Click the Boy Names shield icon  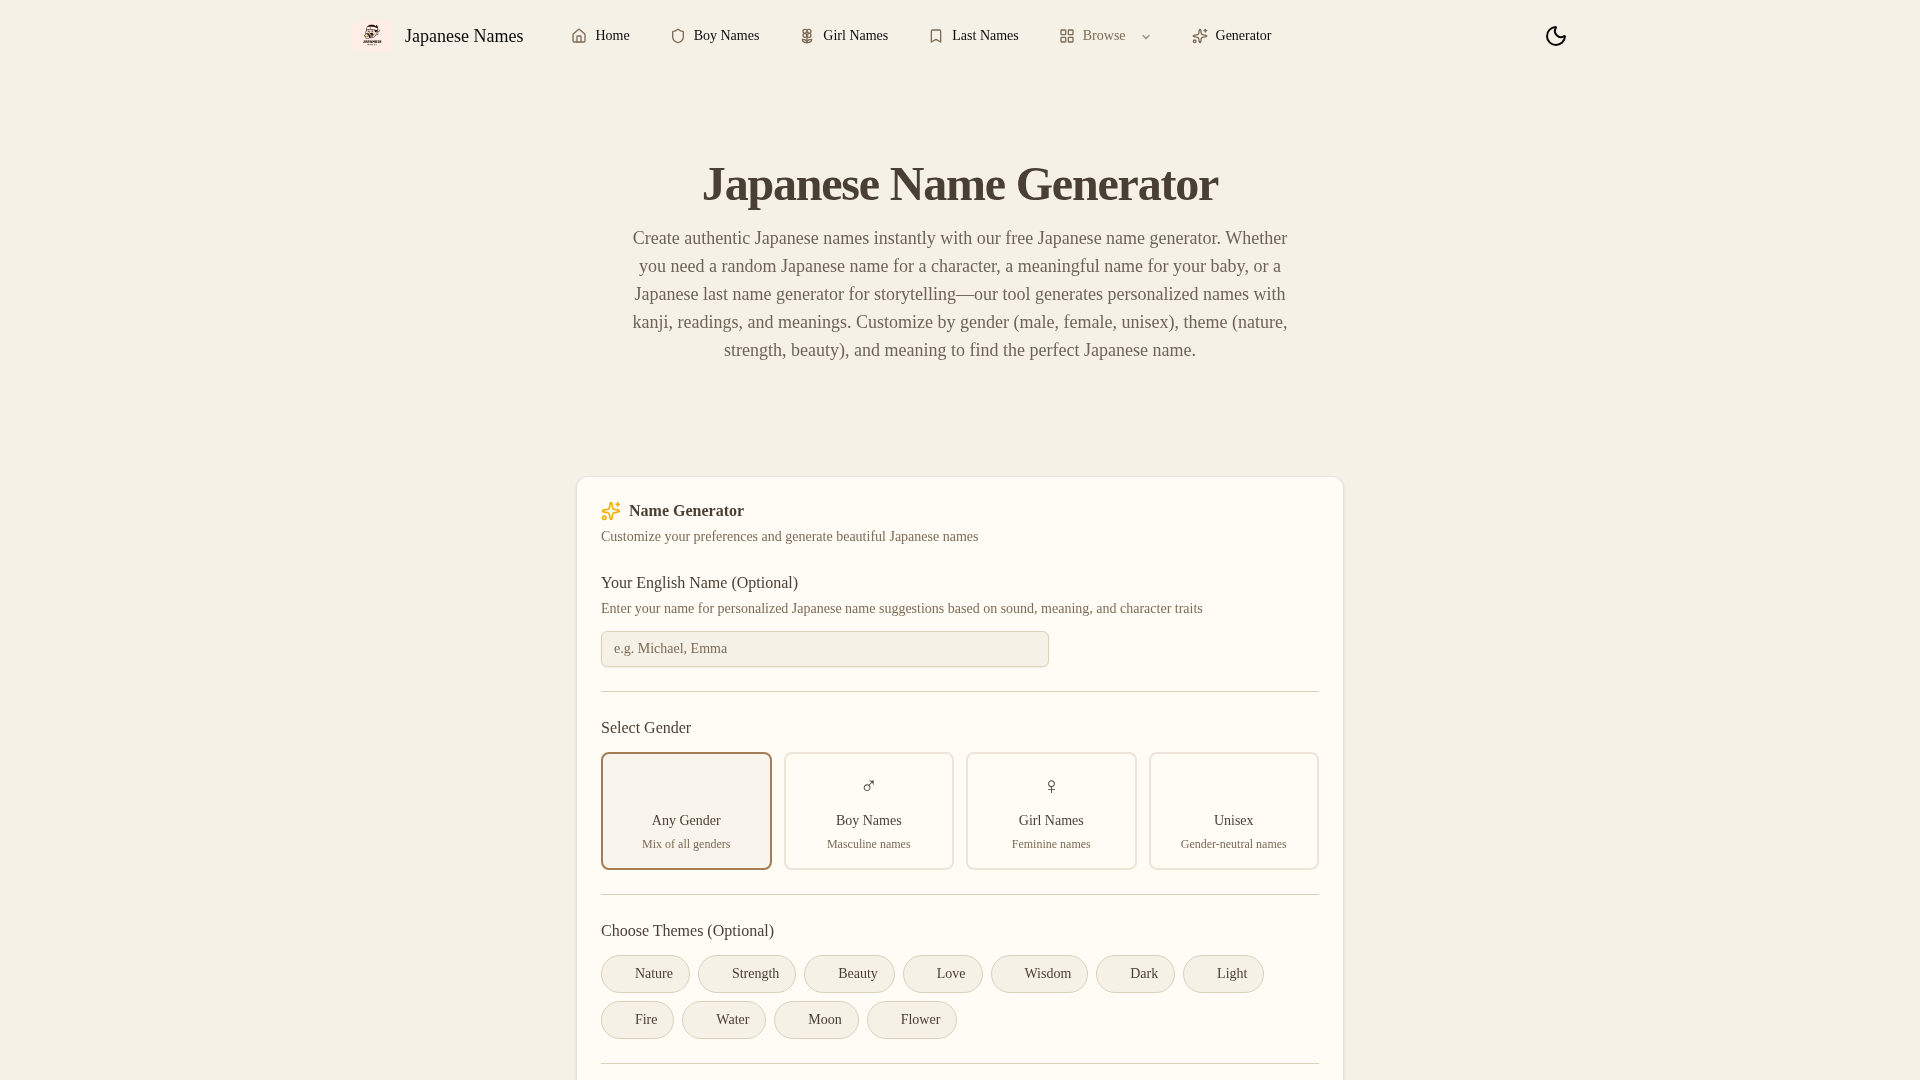point(678,36)
